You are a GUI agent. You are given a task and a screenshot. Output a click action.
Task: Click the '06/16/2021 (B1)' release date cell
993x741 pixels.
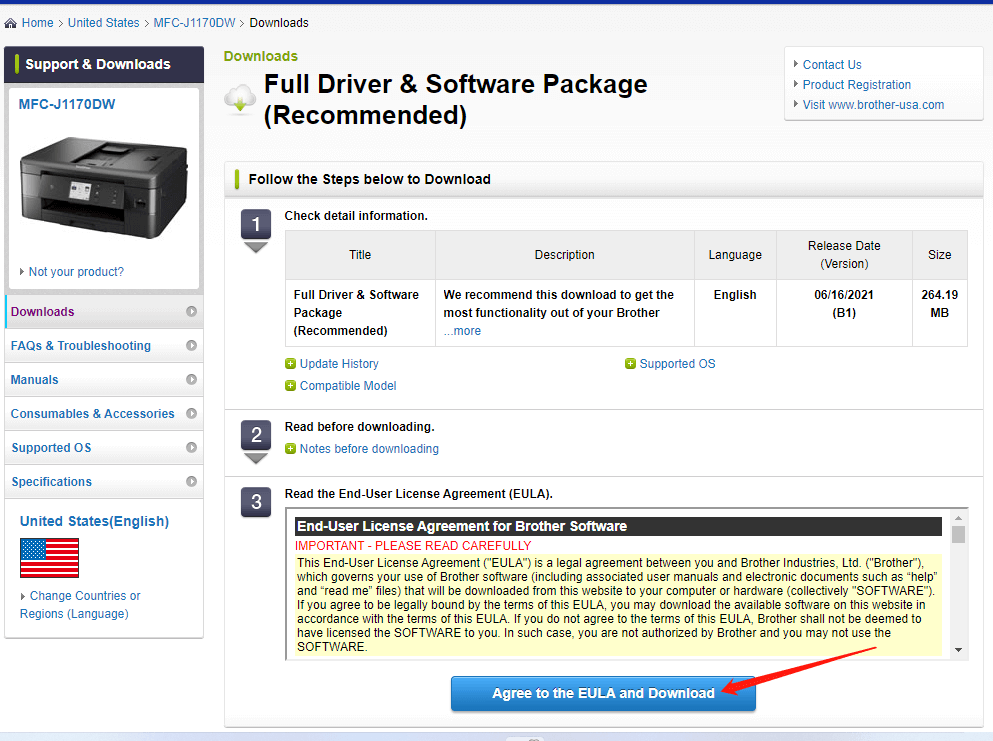(844, 313)
